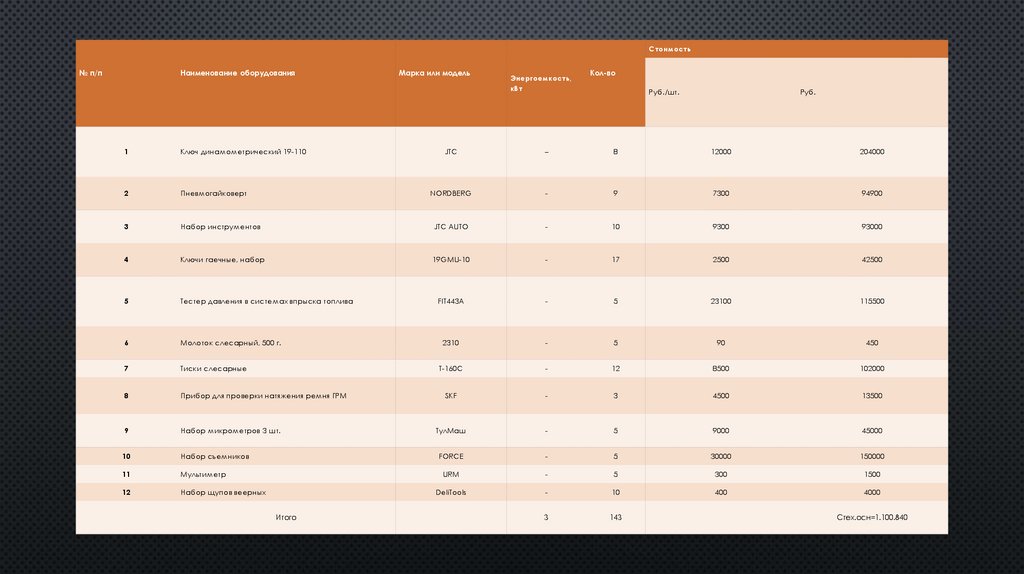
Task: Click the 'Итого' total row label
Action: (285, 517)
